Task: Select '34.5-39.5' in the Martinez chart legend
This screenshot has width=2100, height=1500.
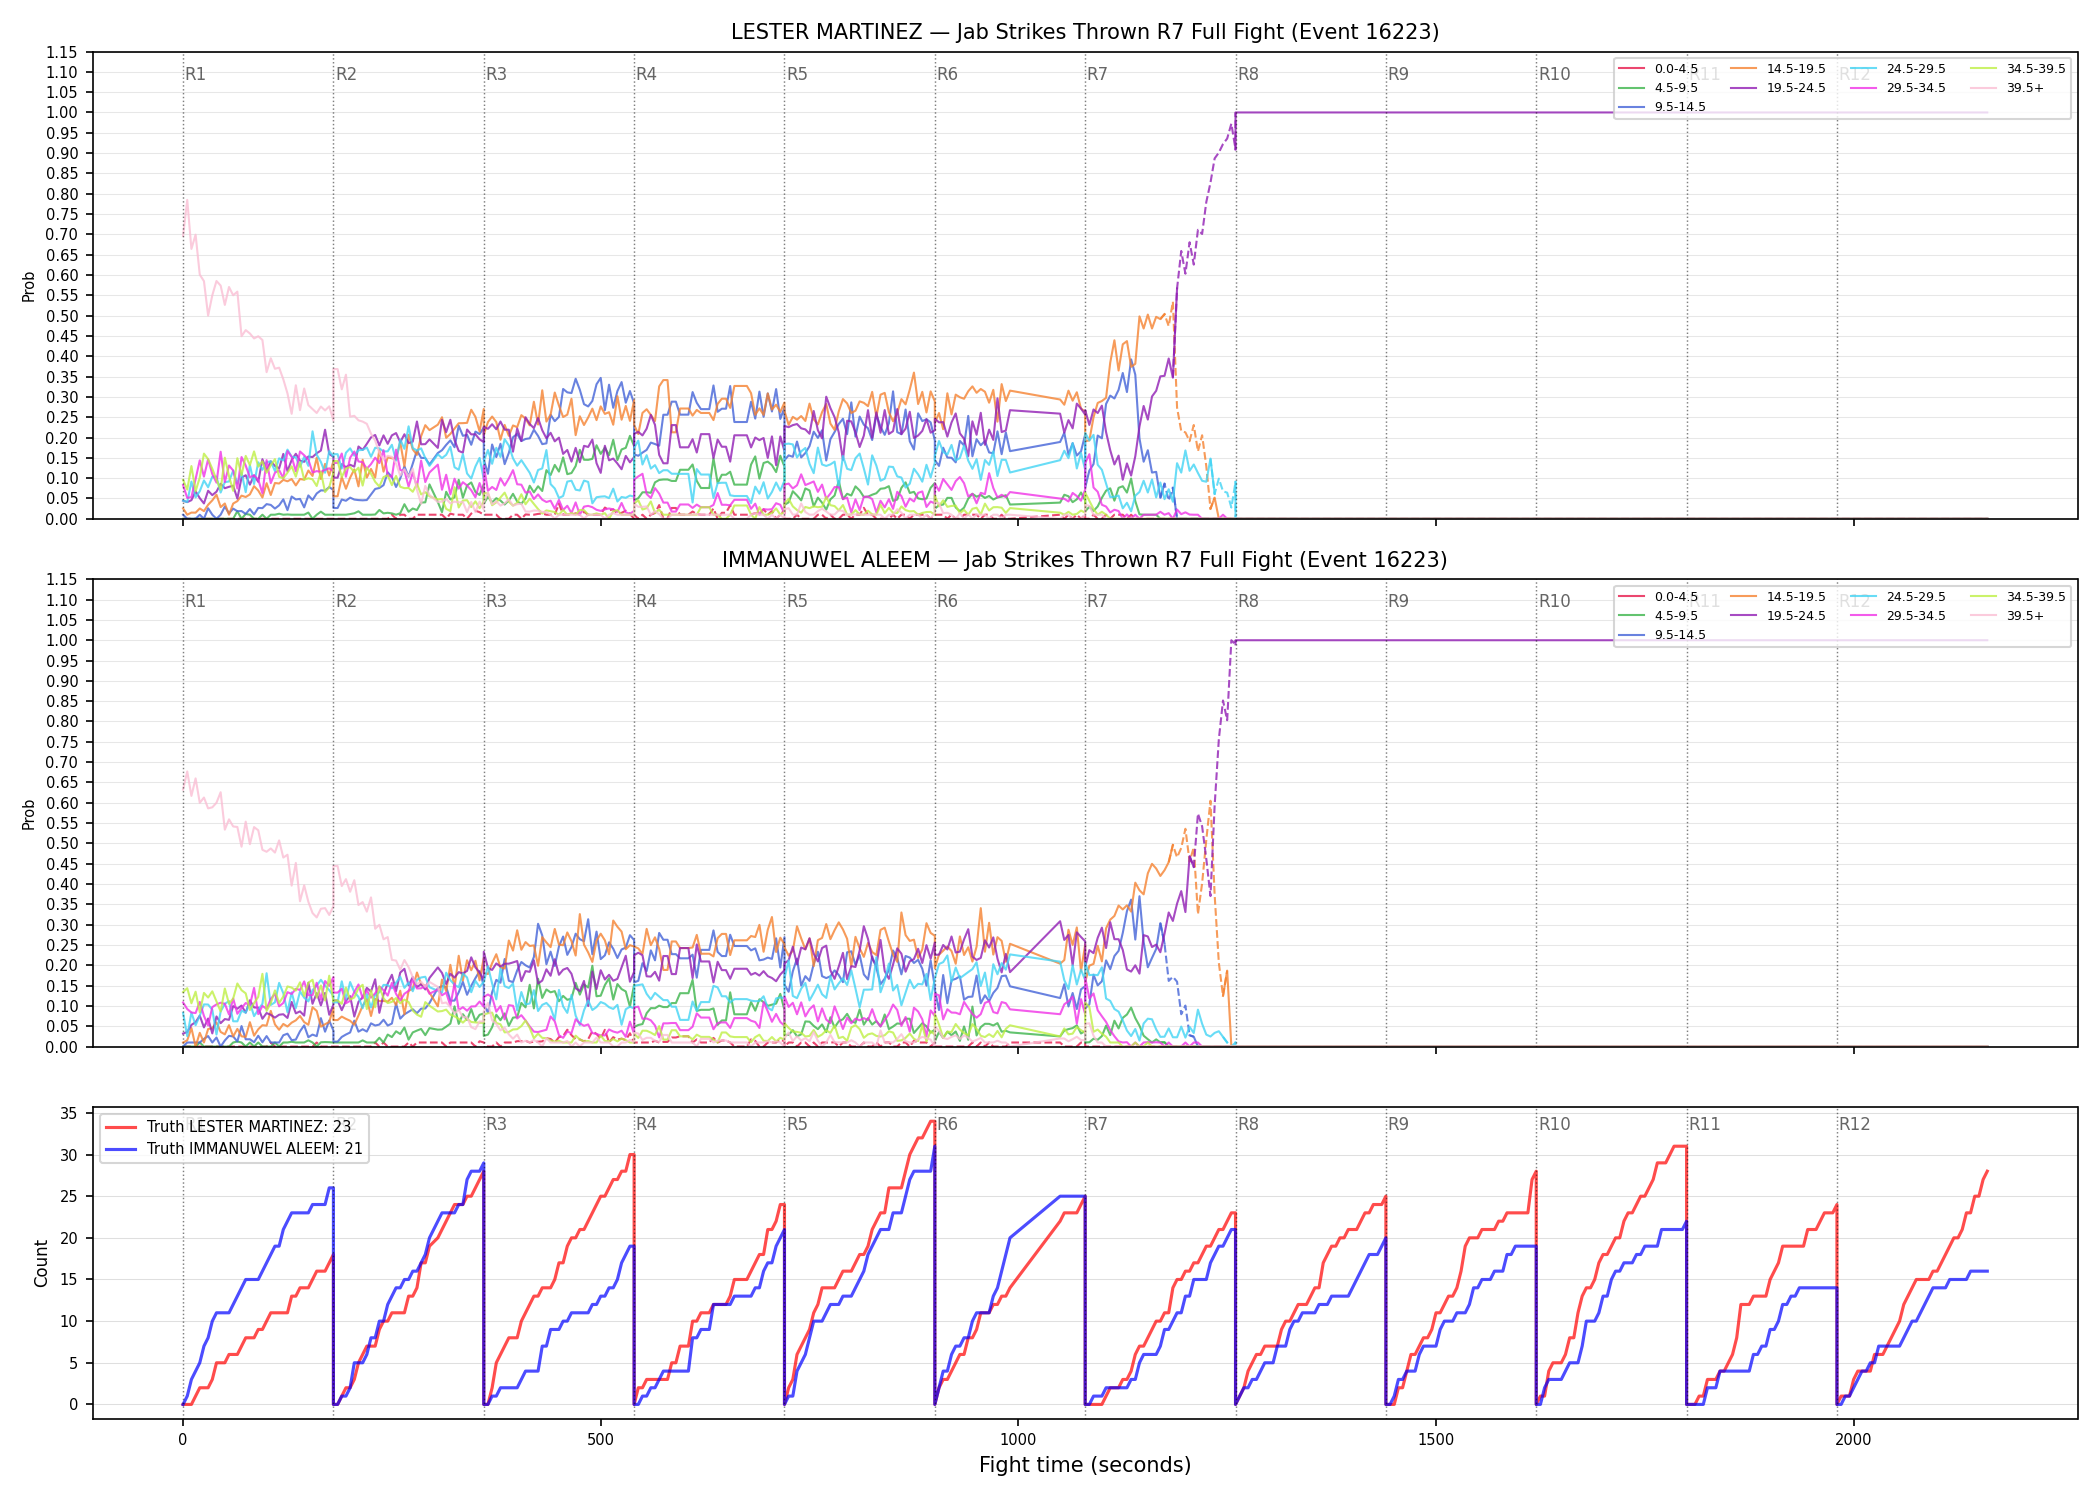Action: [x=2036, y=69]
